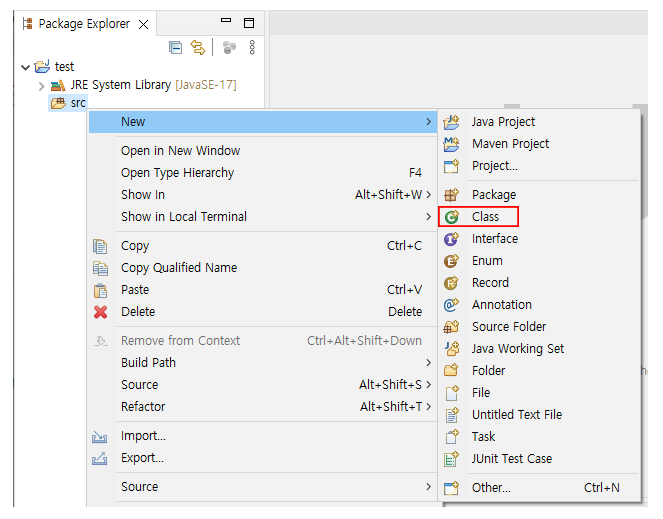
Task: Create a new Java Project
Action: click(x=540, y=122)
